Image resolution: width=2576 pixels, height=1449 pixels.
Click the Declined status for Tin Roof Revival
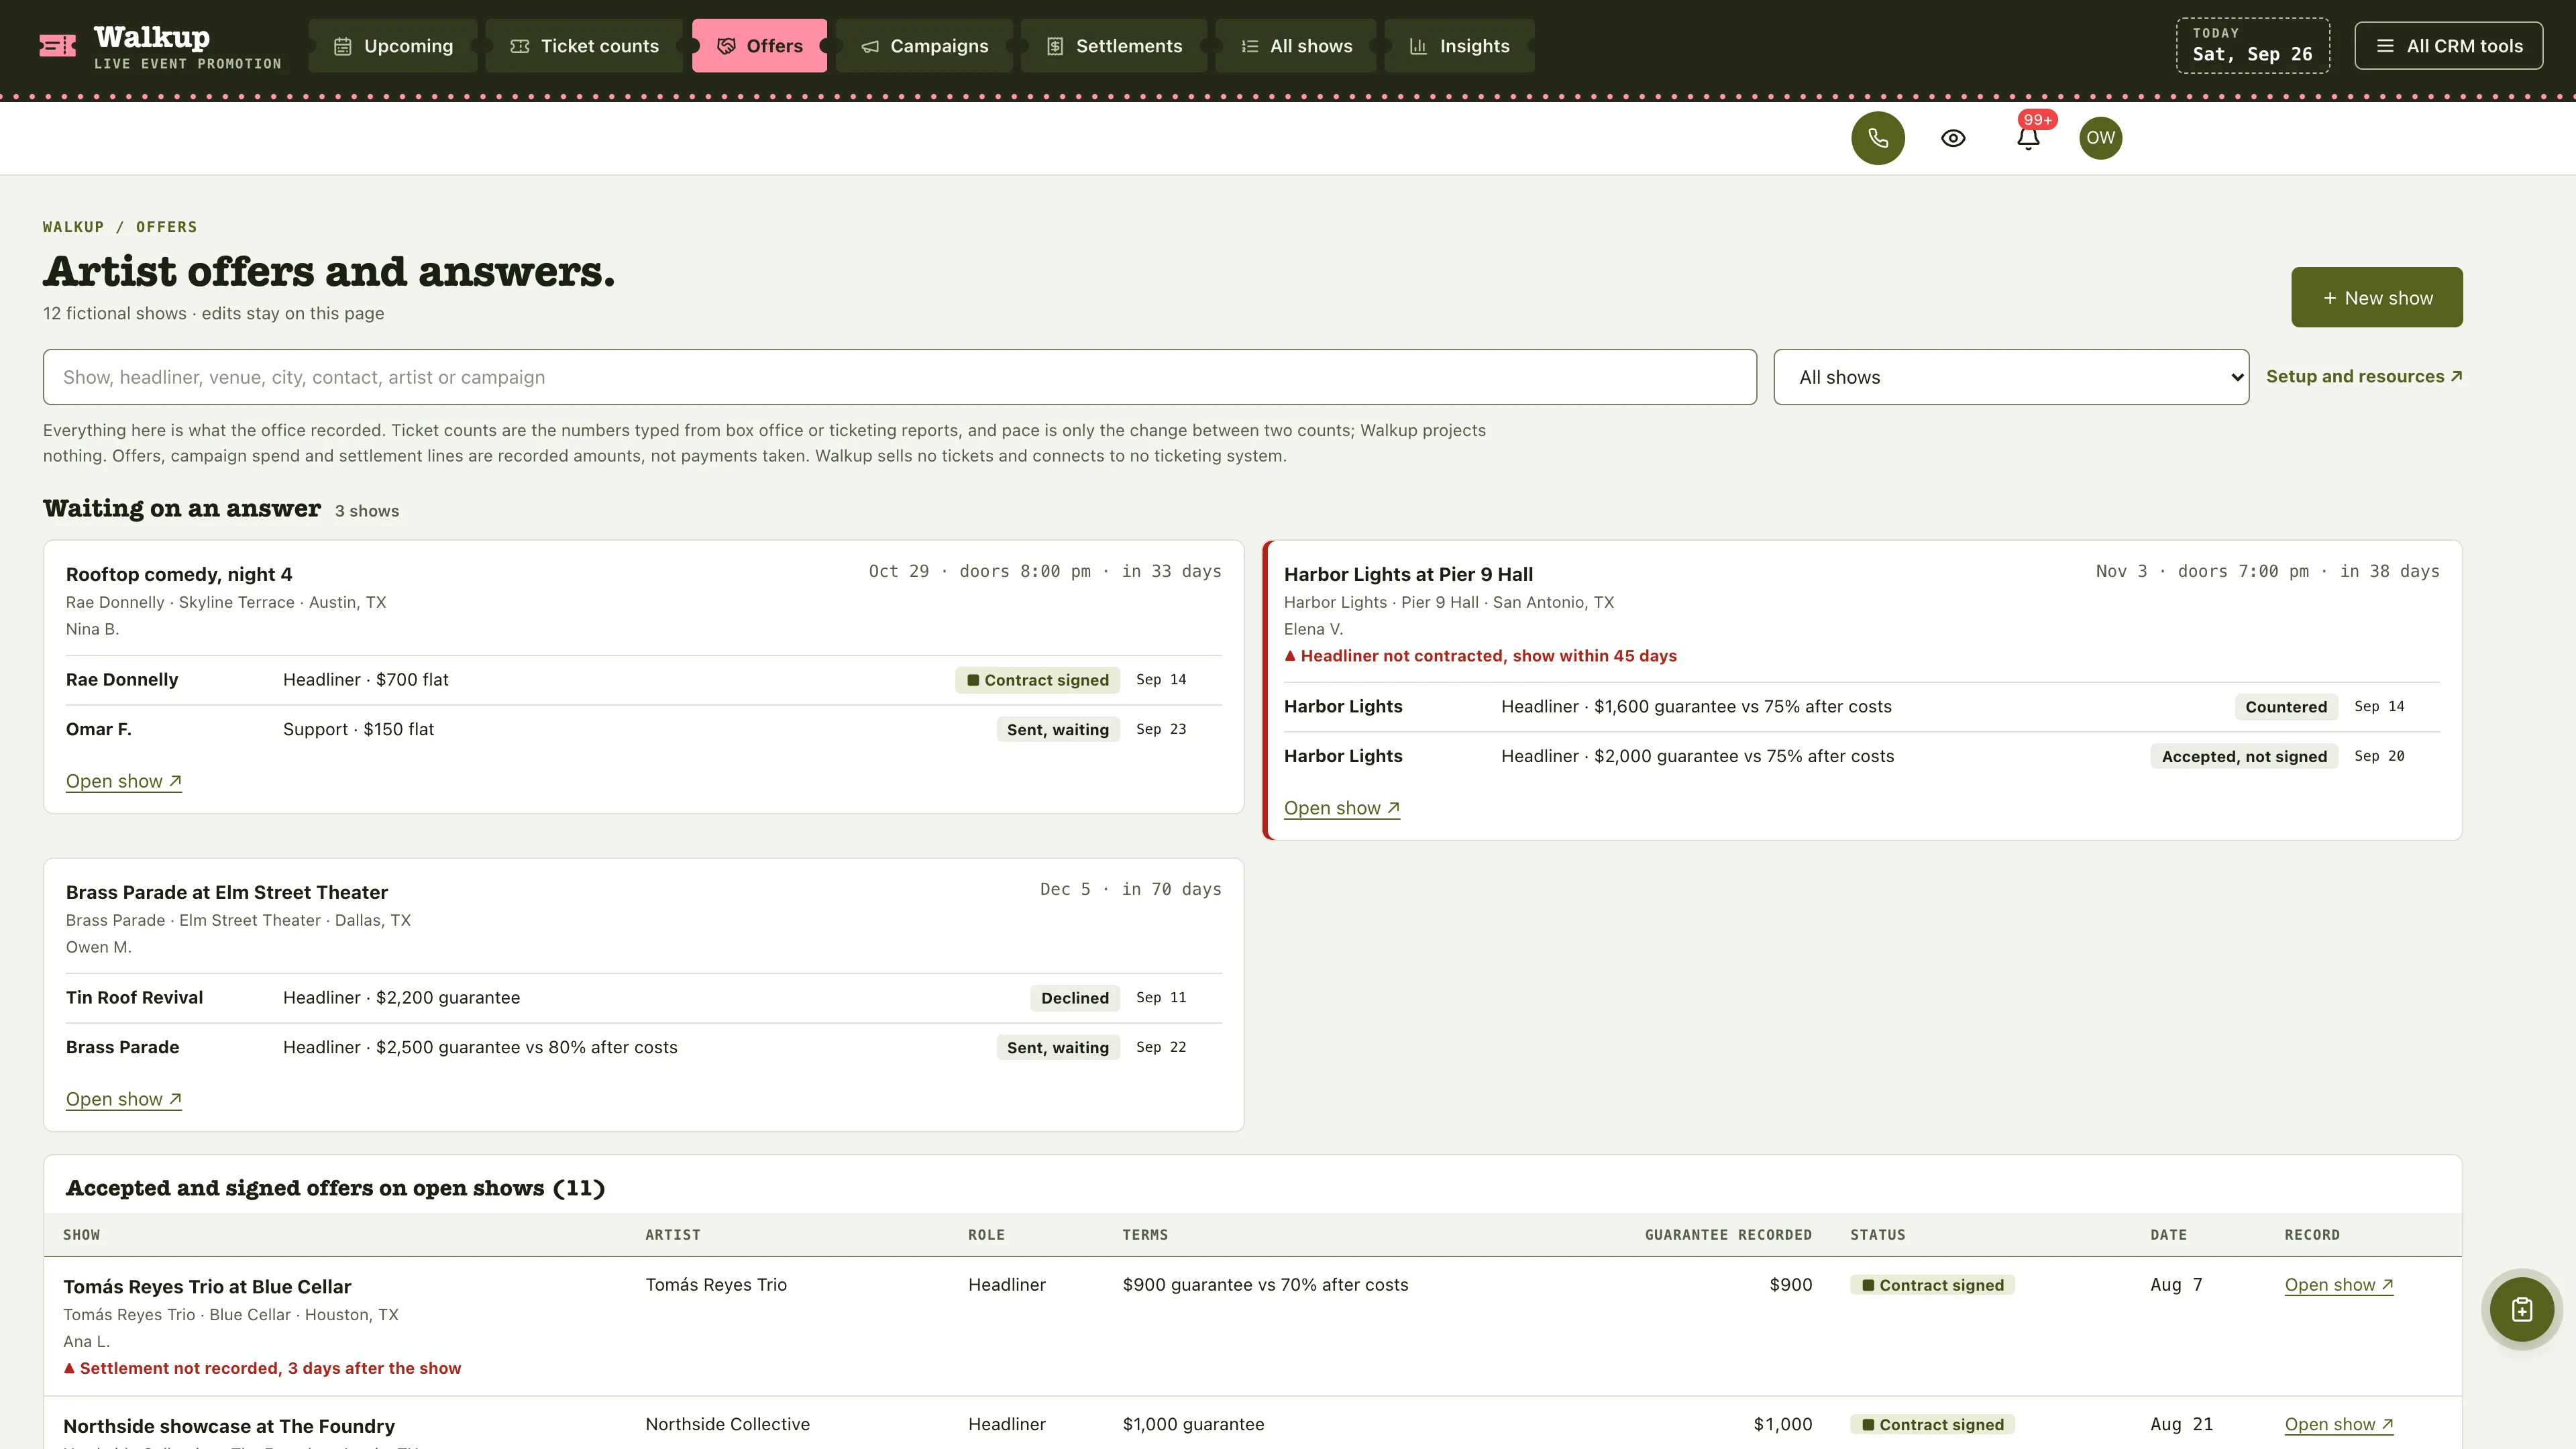[x=1075, y=998]
